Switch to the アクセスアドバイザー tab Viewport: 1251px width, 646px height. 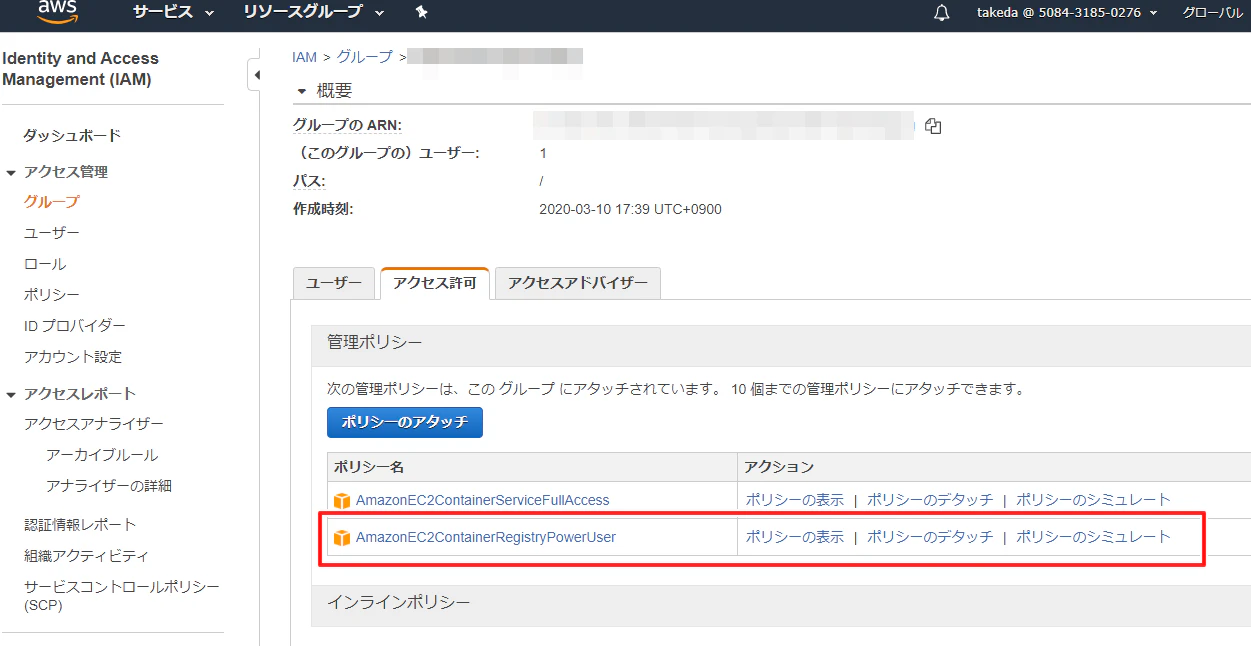coord(578,283)
